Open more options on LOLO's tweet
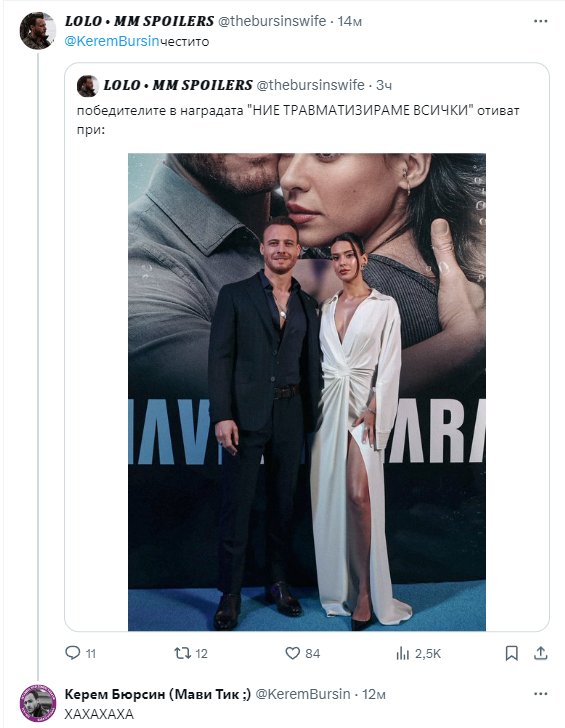This screenshot has width=565, height=728. [540, 21]
